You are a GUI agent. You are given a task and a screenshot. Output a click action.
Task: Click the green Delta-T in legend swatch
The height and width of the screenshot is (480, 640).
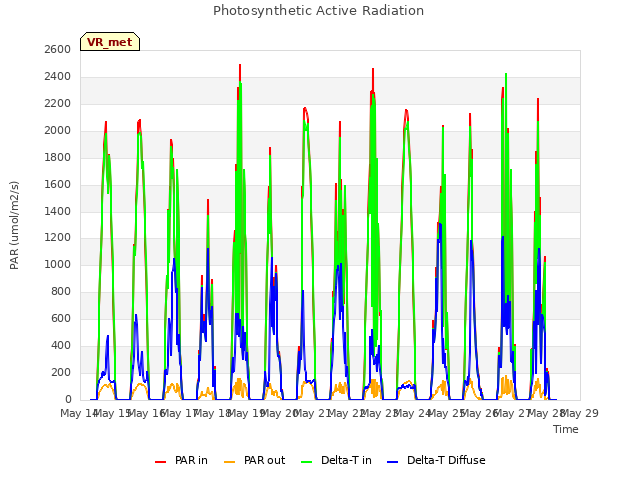[307, 461]
